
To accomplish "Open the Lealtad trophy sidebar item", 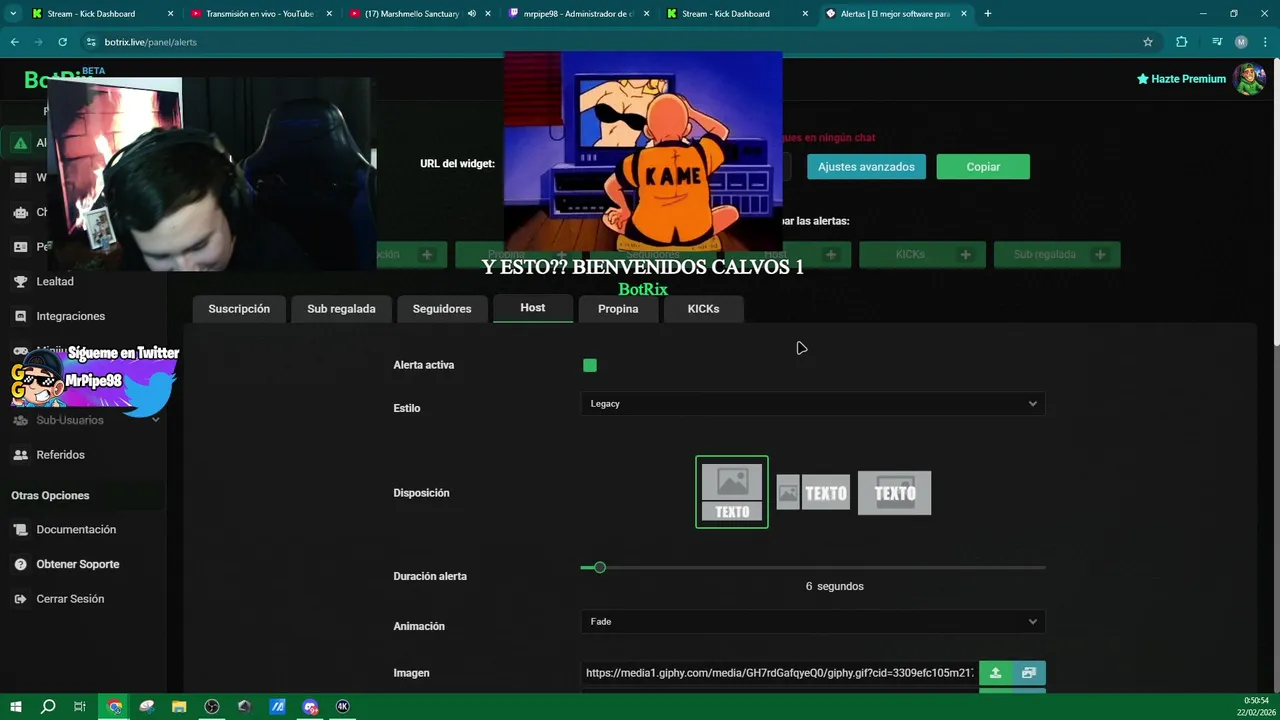I will 20,282.
